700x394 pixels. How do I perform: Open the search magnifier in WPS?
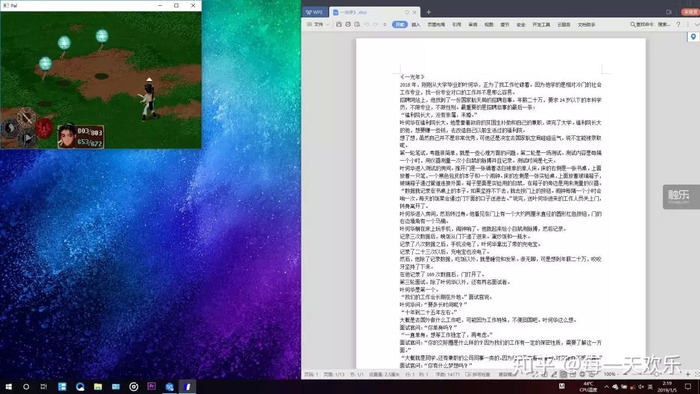pyautogui.click(x=632, y=25)
